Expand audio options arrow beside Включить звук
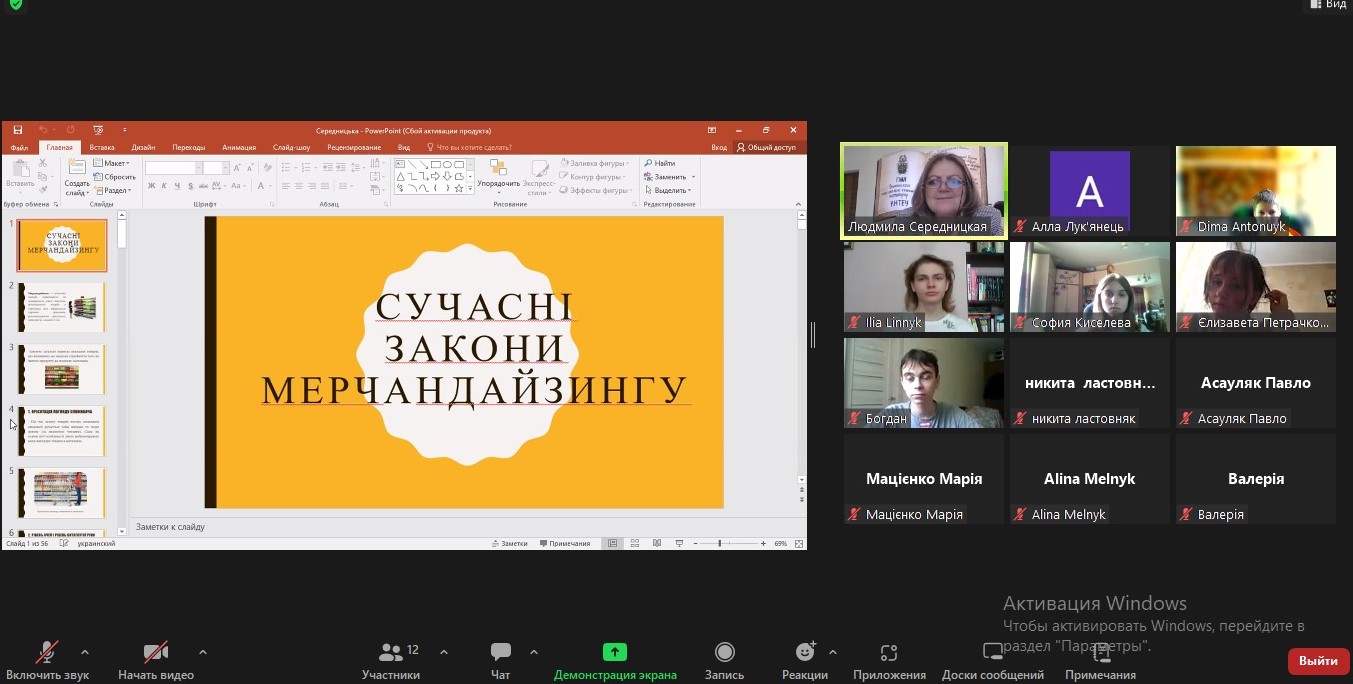 (85, 652)
